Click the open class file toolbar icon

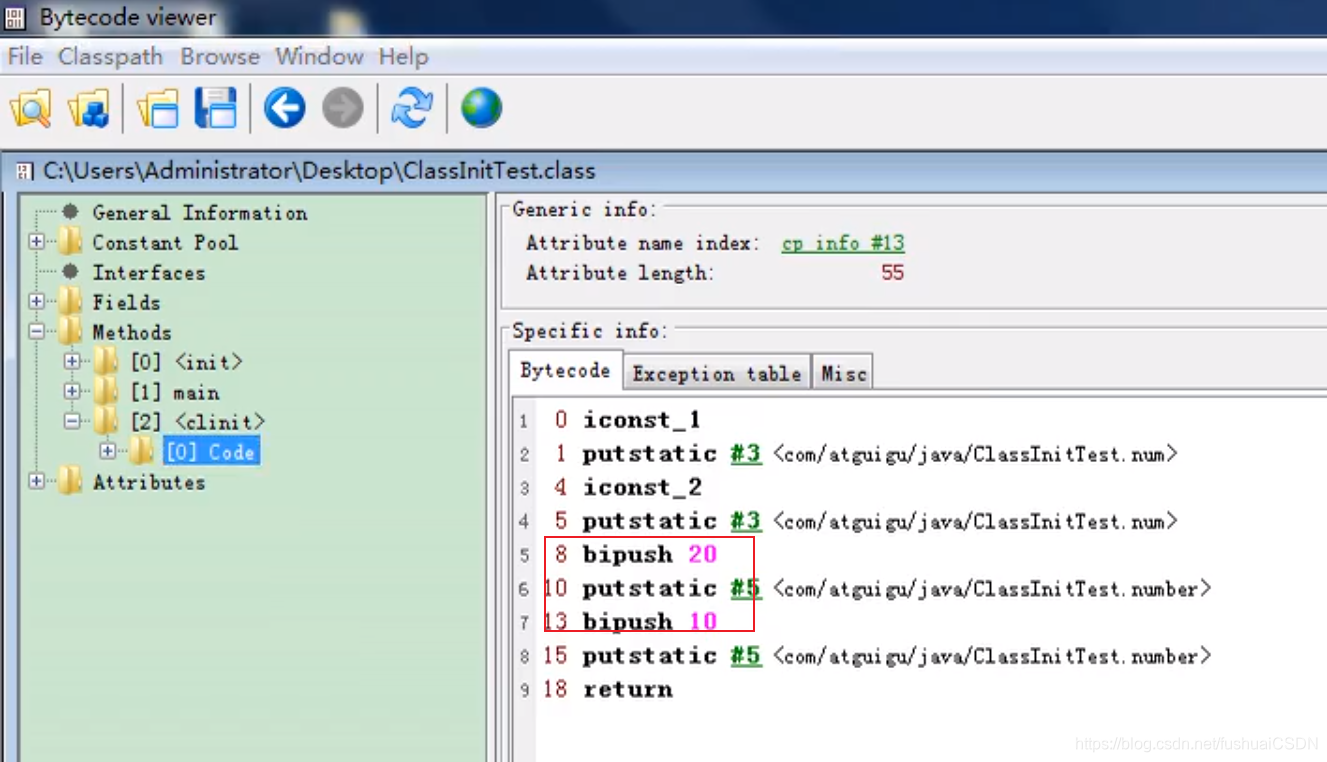(31, 108)
